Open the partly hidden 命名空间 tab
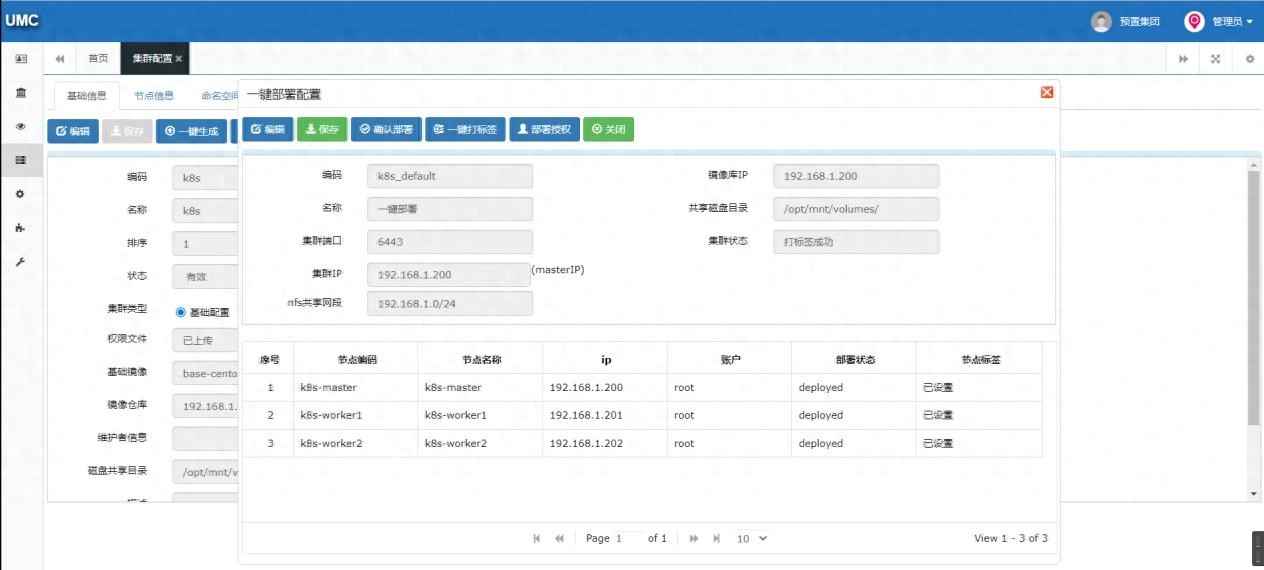Viewport: 1264px width, 570px height. (x=219, y=96)
